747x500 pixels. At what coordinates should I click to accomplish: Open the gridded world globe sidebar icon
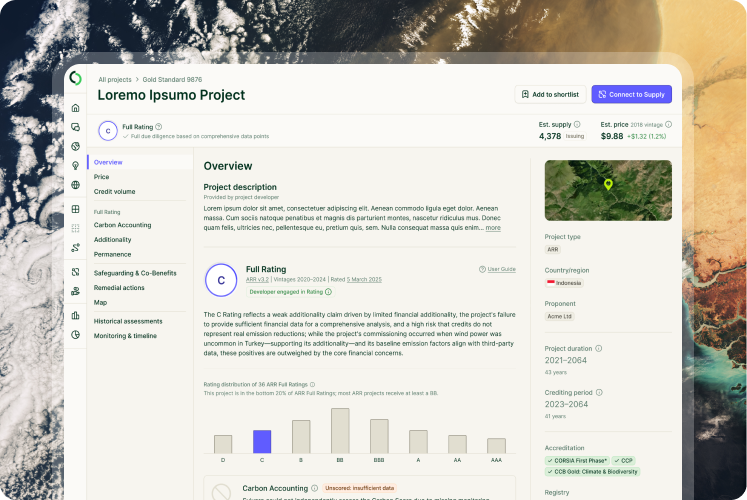[x=75, y=185]
